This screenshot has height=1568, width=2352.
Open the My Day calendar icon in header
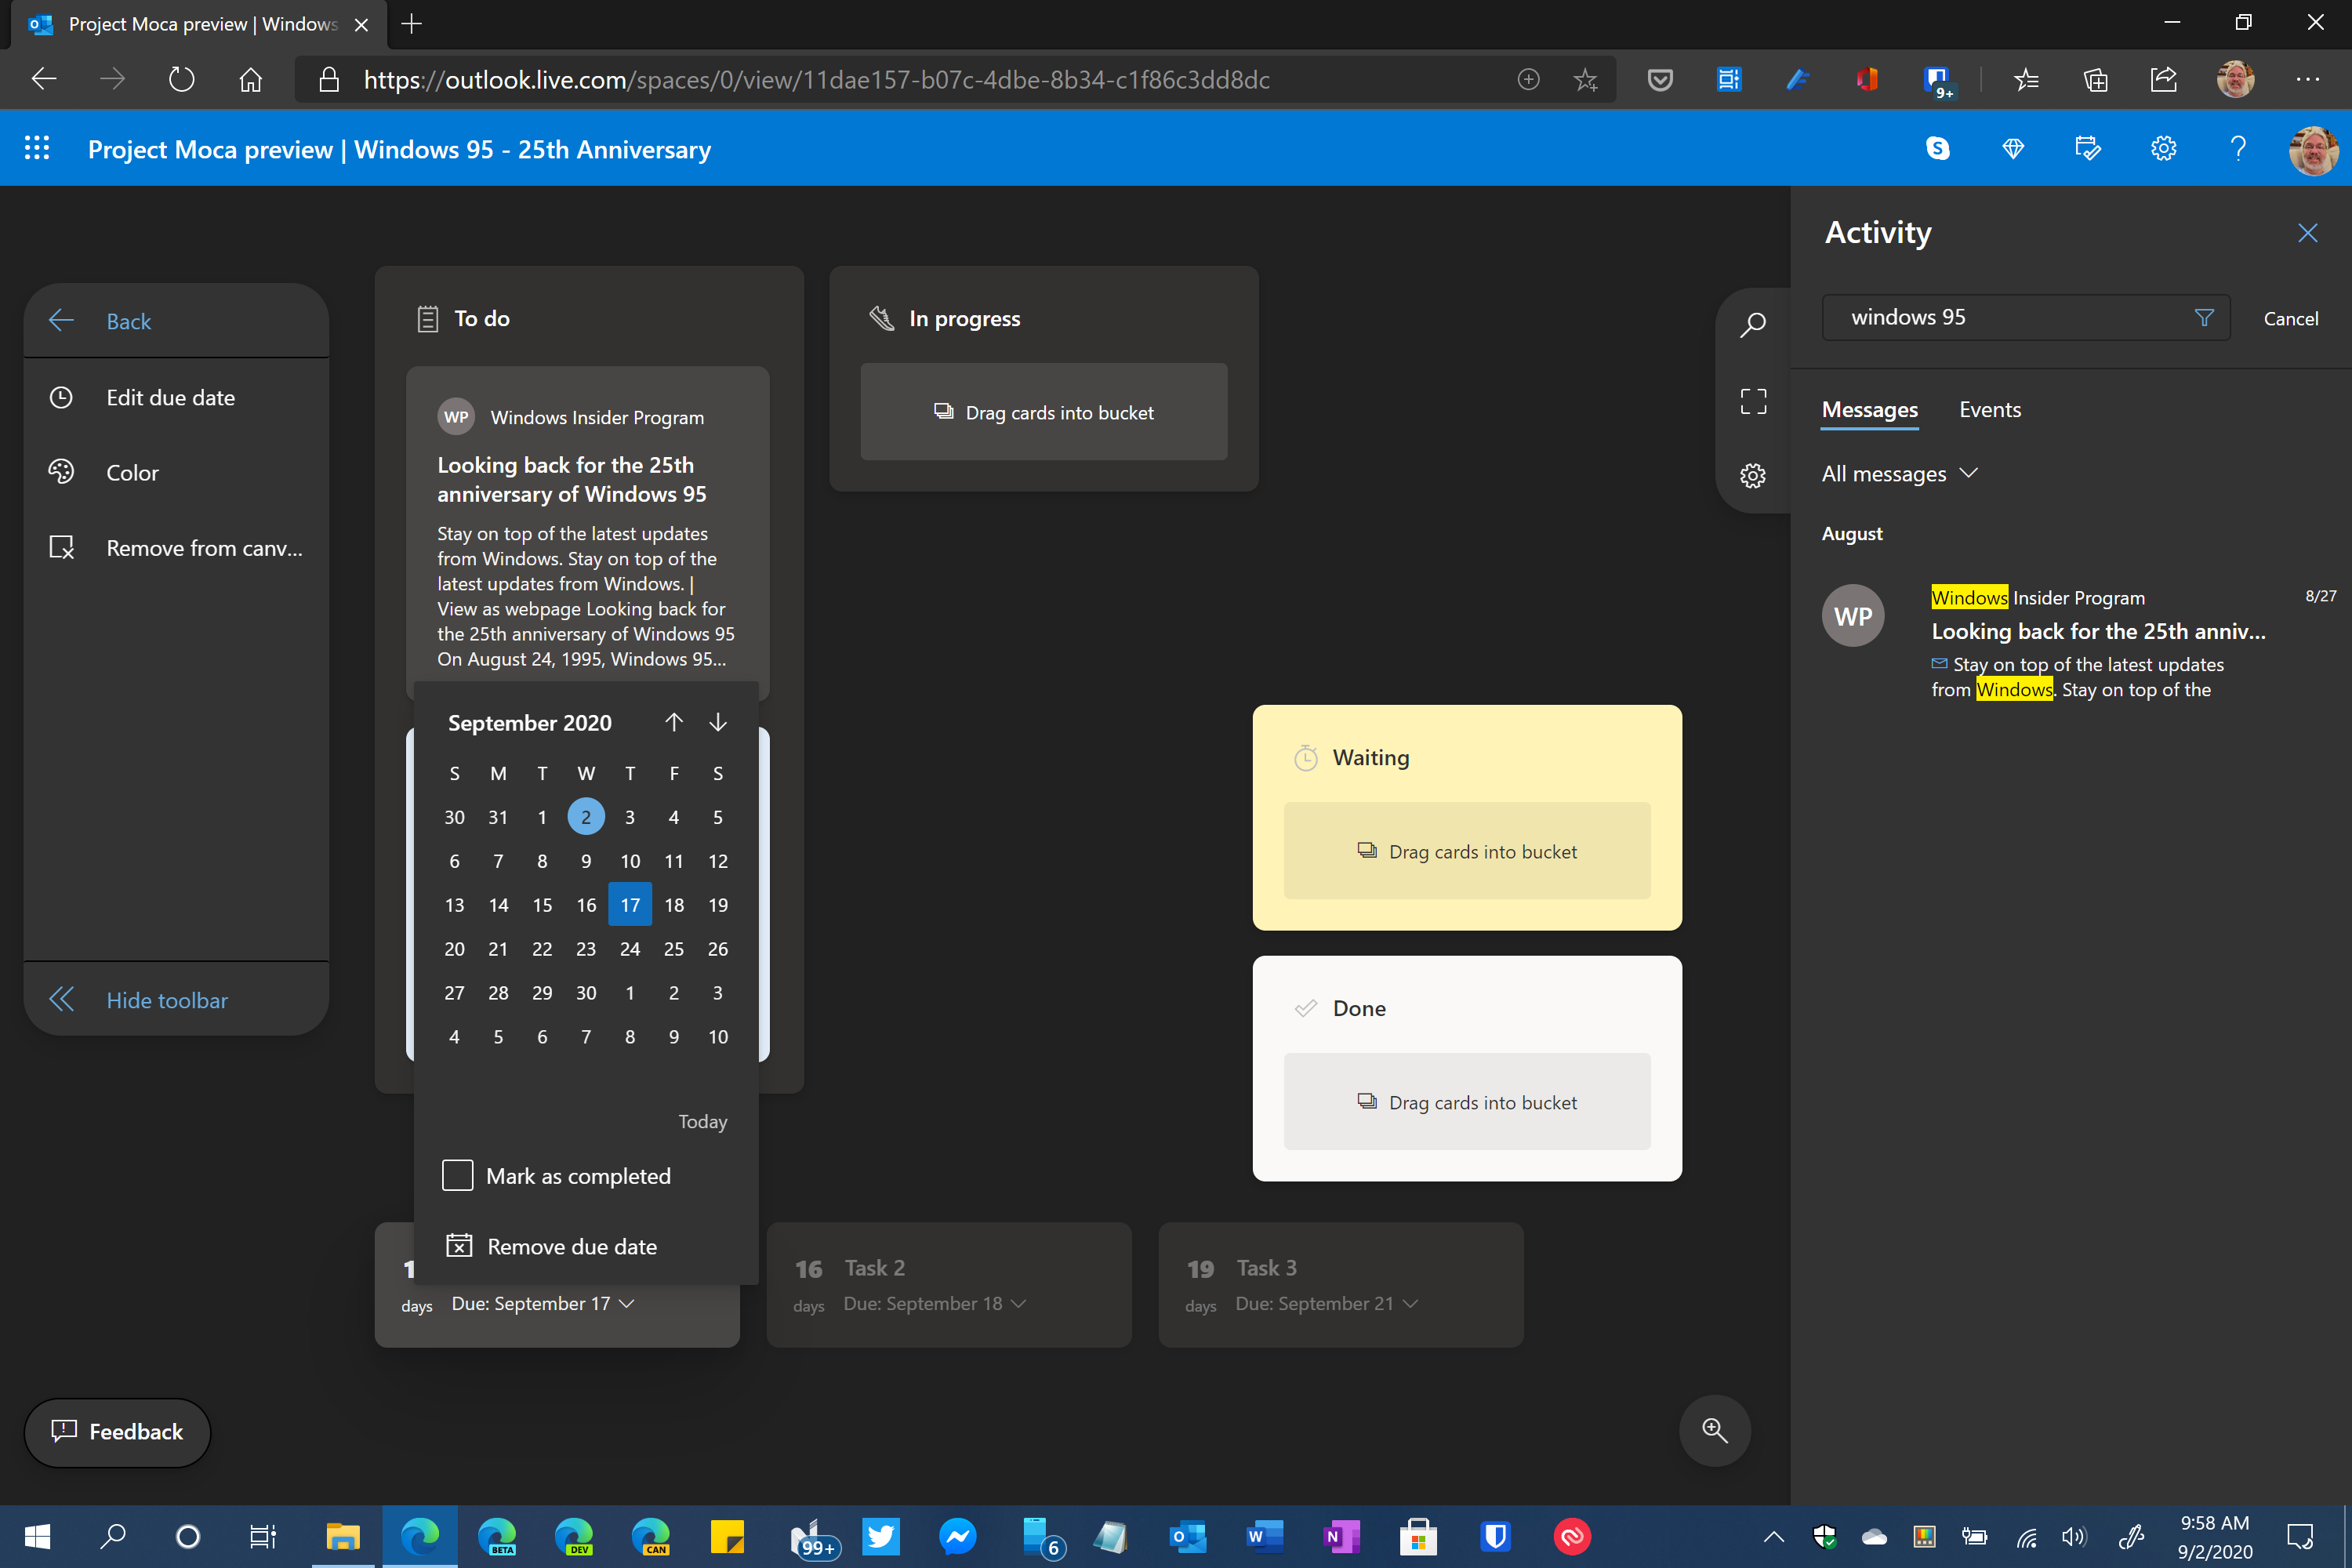[2087, 148]
